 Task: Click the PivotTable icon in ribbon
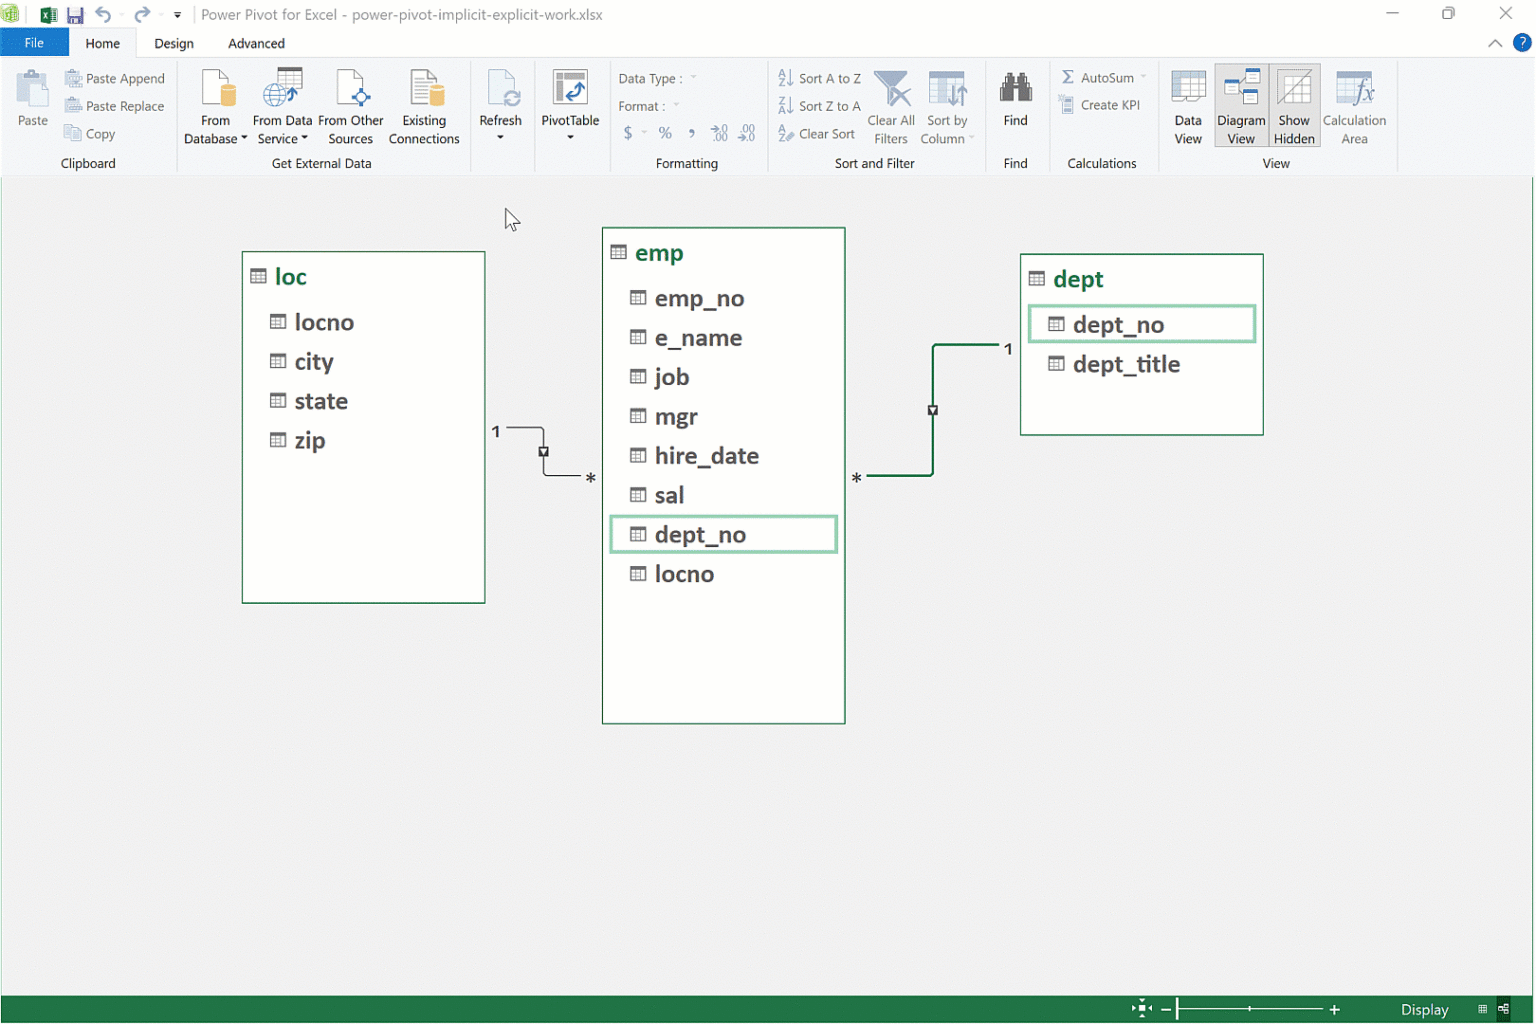point(570,90)
